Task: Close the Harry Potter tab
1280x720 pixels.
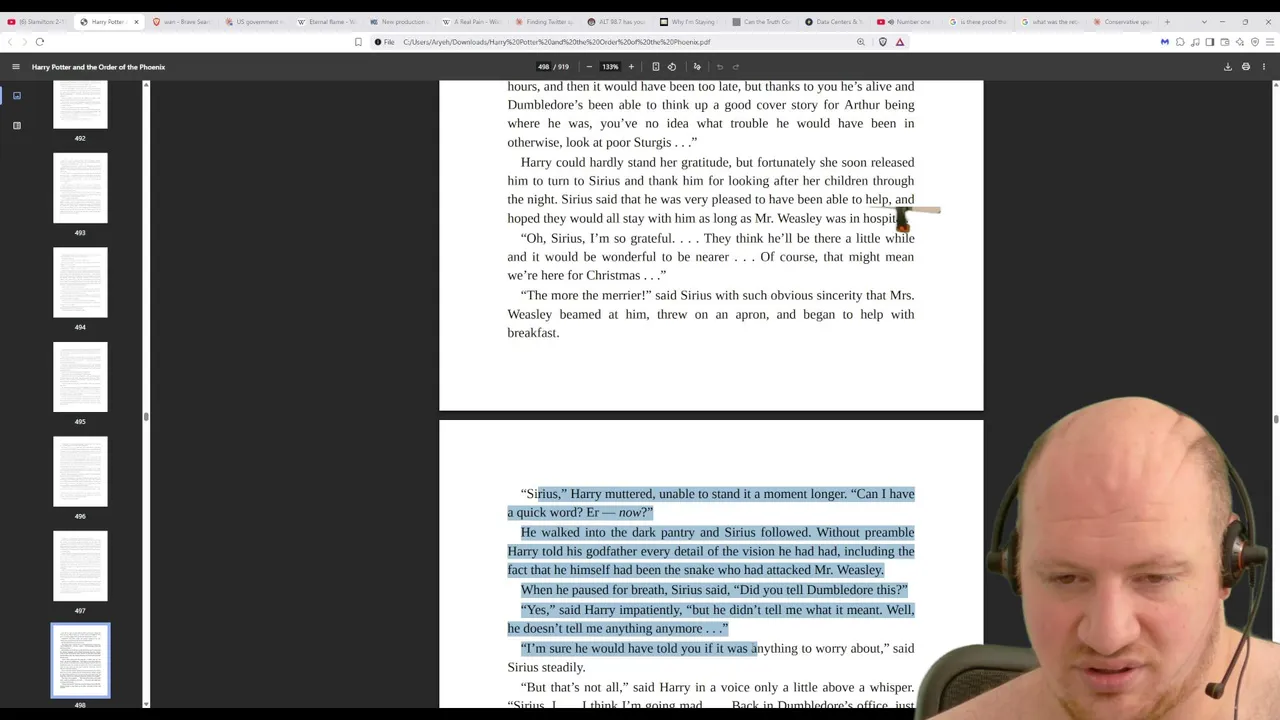Action: (x=136, y=21)
